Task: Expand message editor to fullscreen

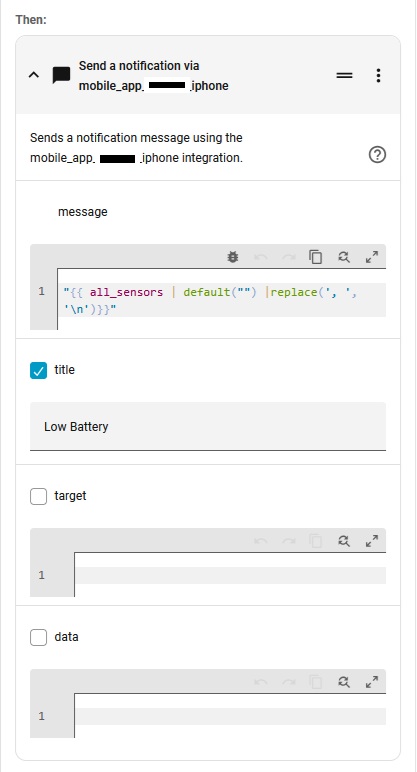Action: click(372, 257)
